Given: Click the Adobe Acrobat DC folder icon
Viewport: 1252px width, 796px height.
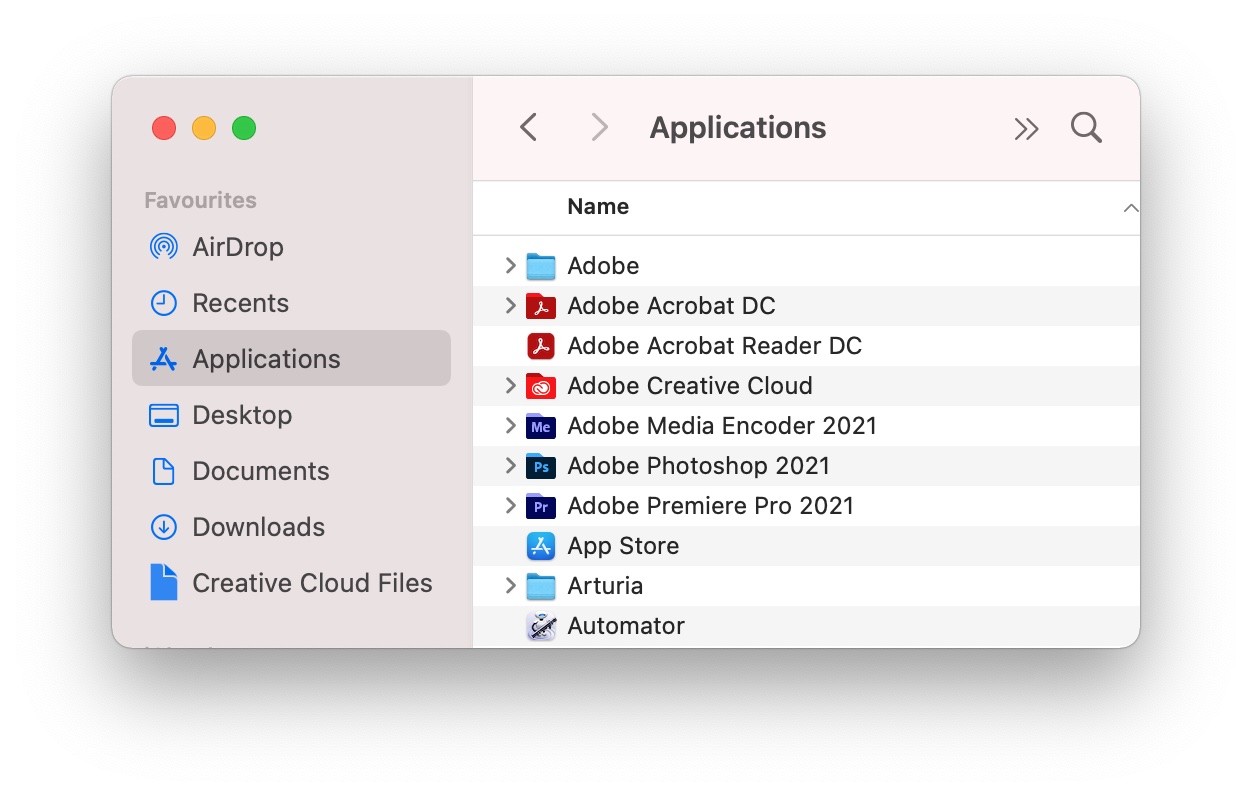Looking at the screenshot, I should click(541, 306).
